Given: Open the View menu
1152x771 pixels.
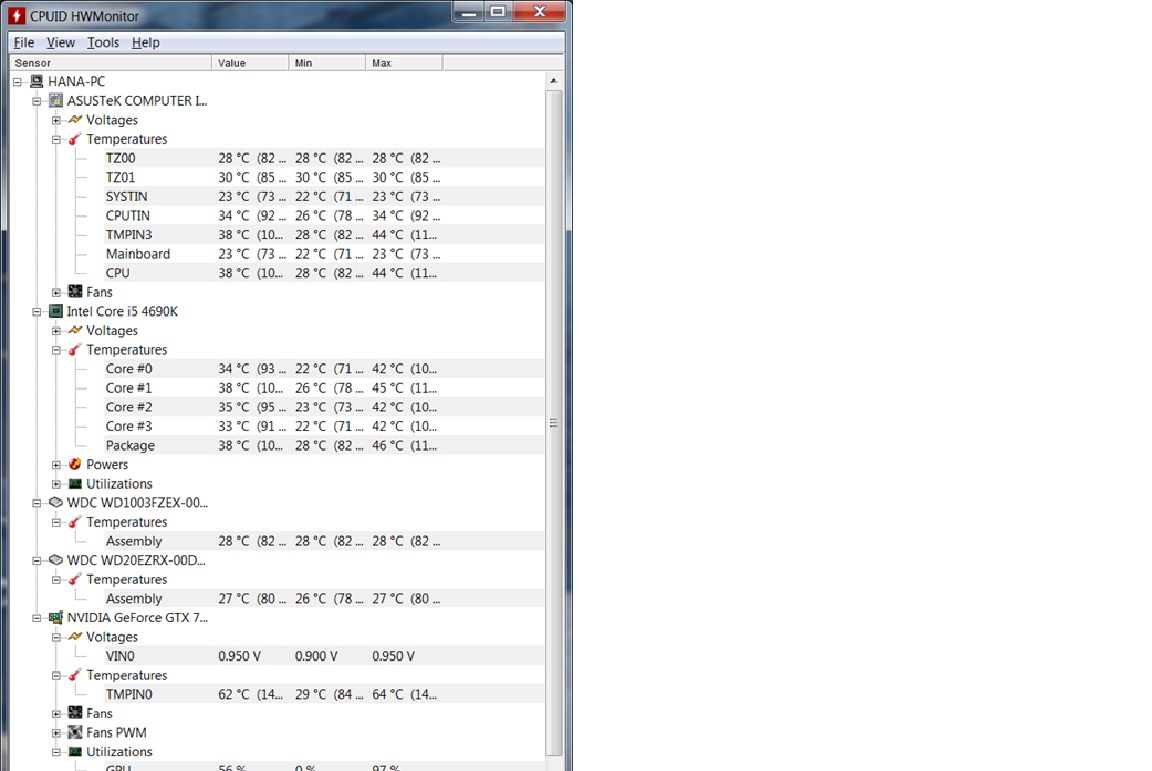Looking at the screenshot, I should tap(60, 43).
